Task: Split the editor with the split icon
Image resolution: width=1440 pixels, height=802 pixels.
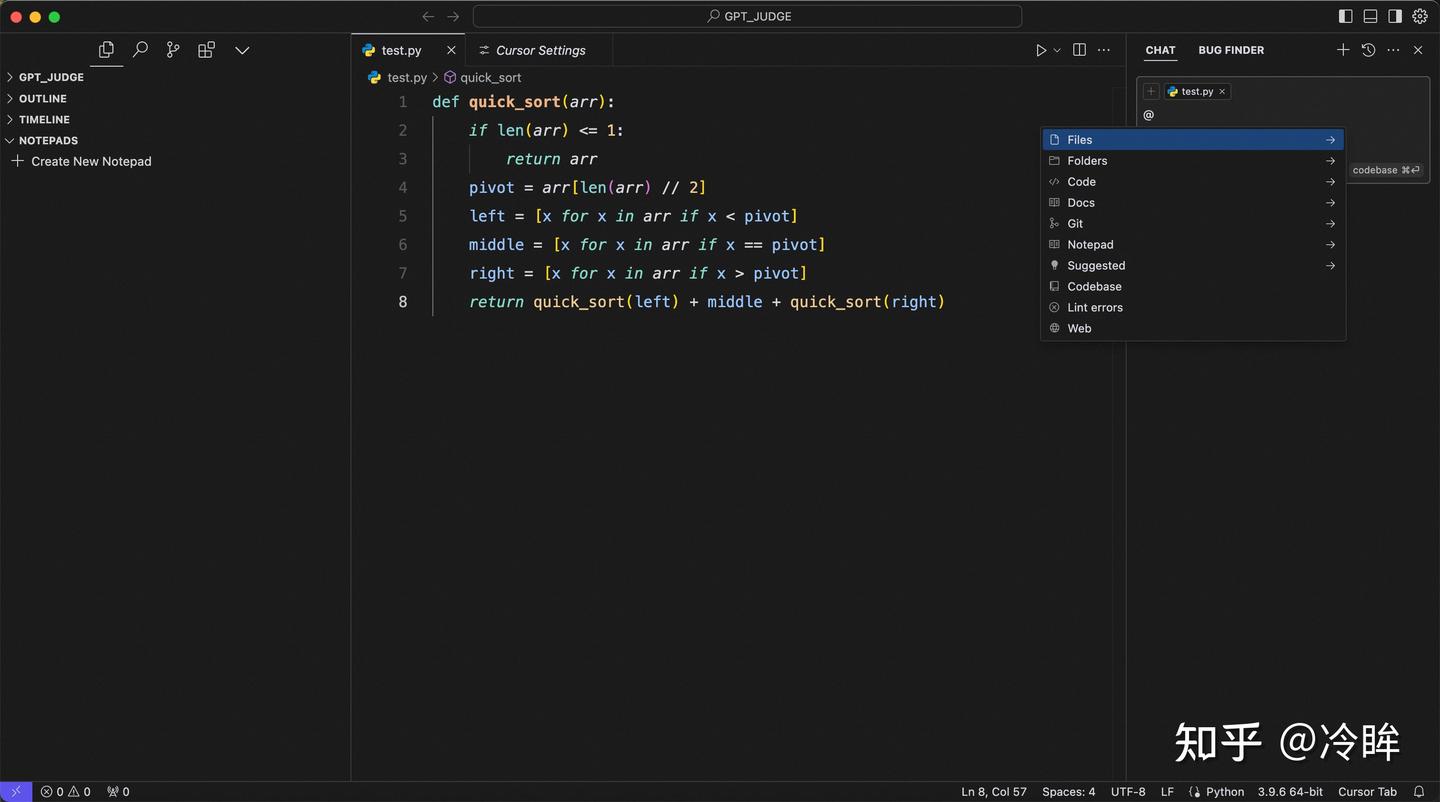Action: [x=1079, y=50]
